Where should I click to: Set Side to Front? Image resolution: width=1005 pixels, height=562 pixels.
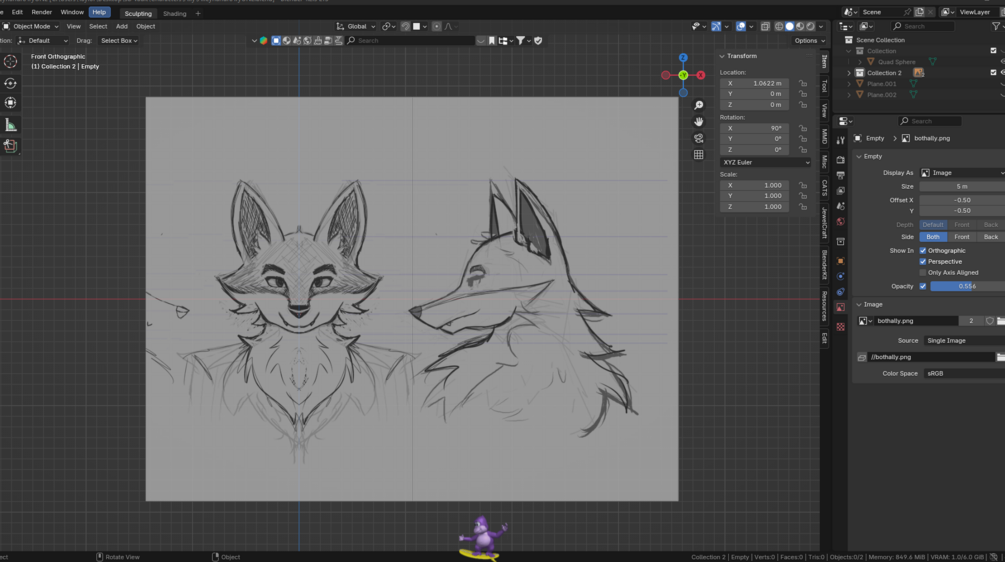[x=961, y=237]
